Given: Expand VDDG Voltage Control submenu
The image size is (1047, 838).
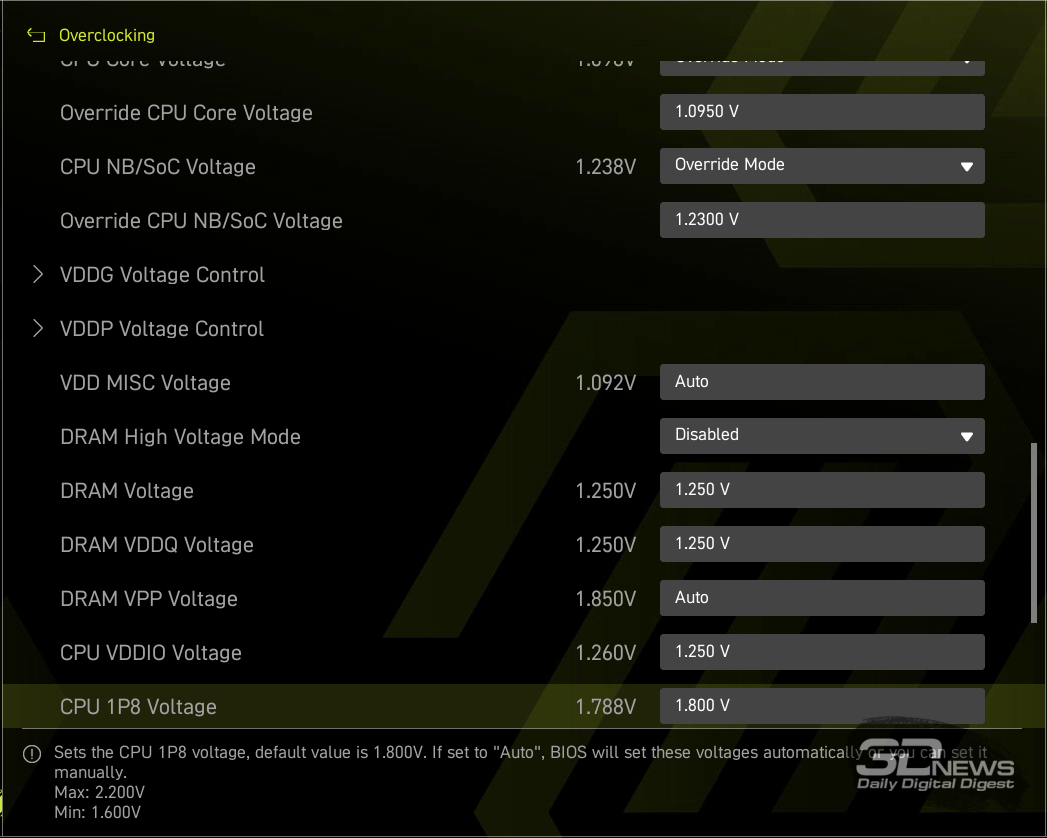Looking at the screenshot, I should pyautogui.click(x=38, y=274).
